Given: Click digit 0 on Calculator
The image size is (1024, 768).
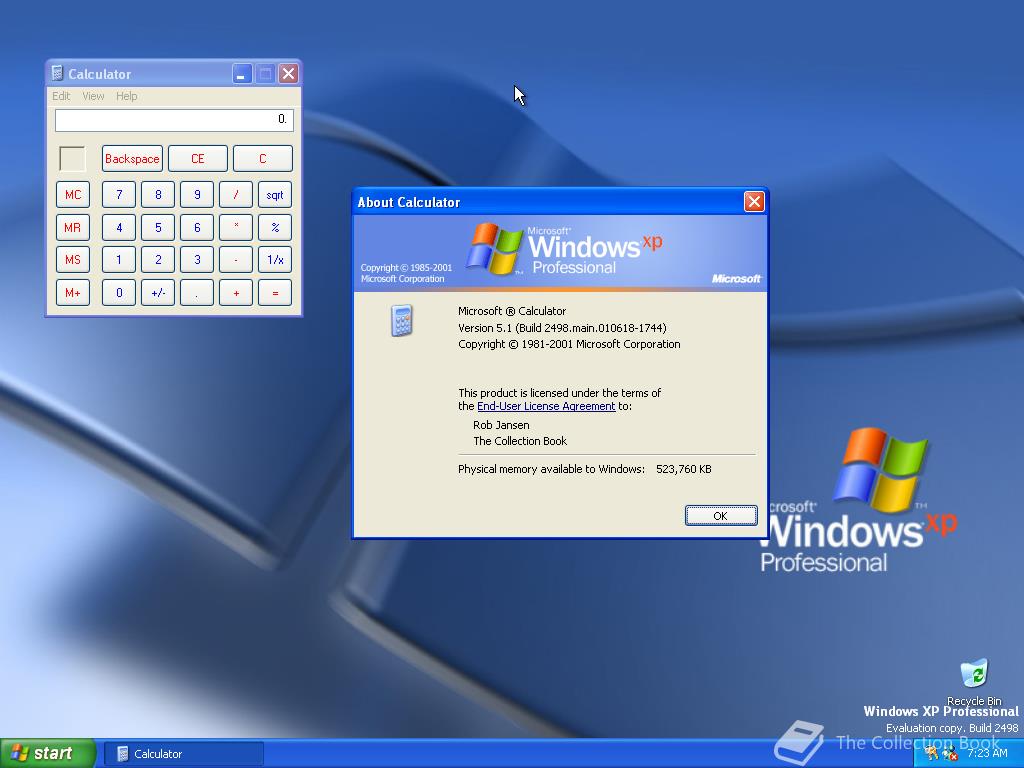Looking at the screenshot, I should [x=119, y=293].
